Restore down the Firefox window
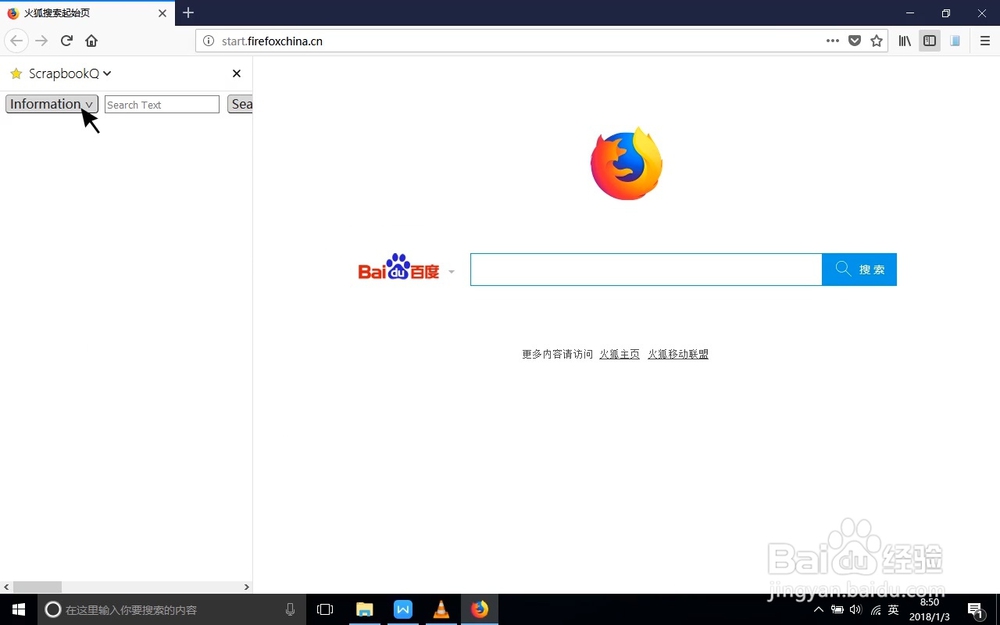 (946, 13)
